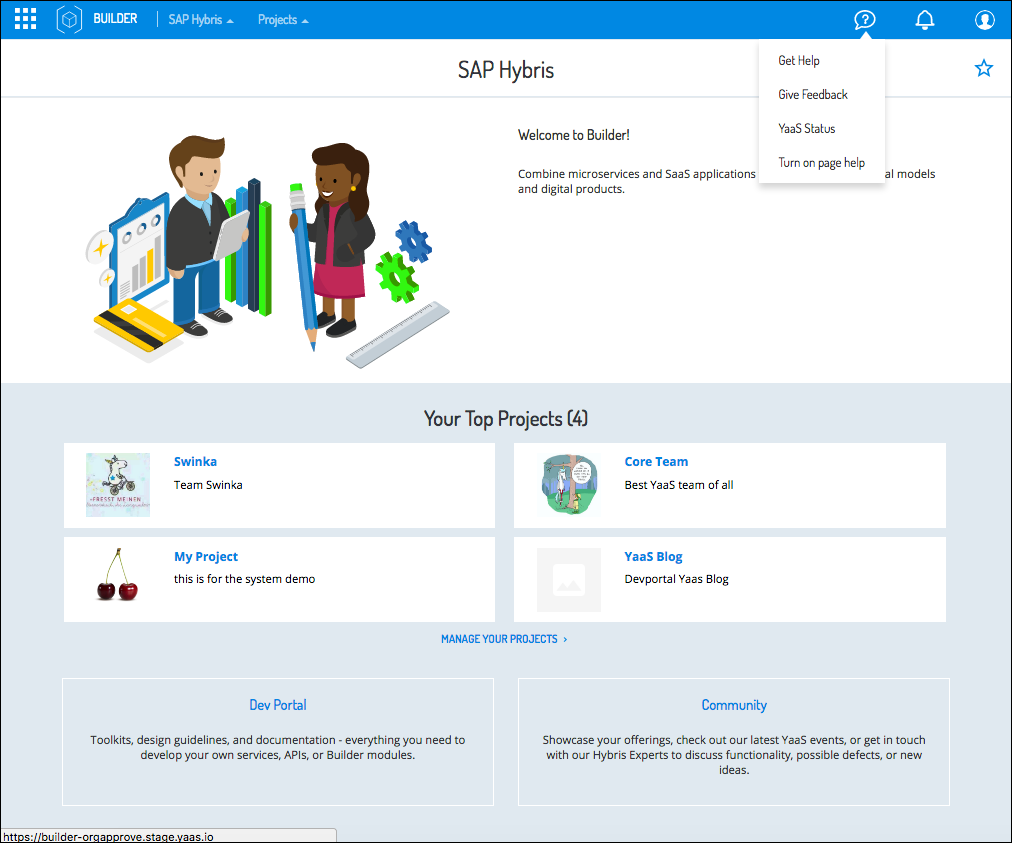This screenshot has width=1012, height=843.
Task: Click the Community showcase description text
Action: (x=734, y=755)
